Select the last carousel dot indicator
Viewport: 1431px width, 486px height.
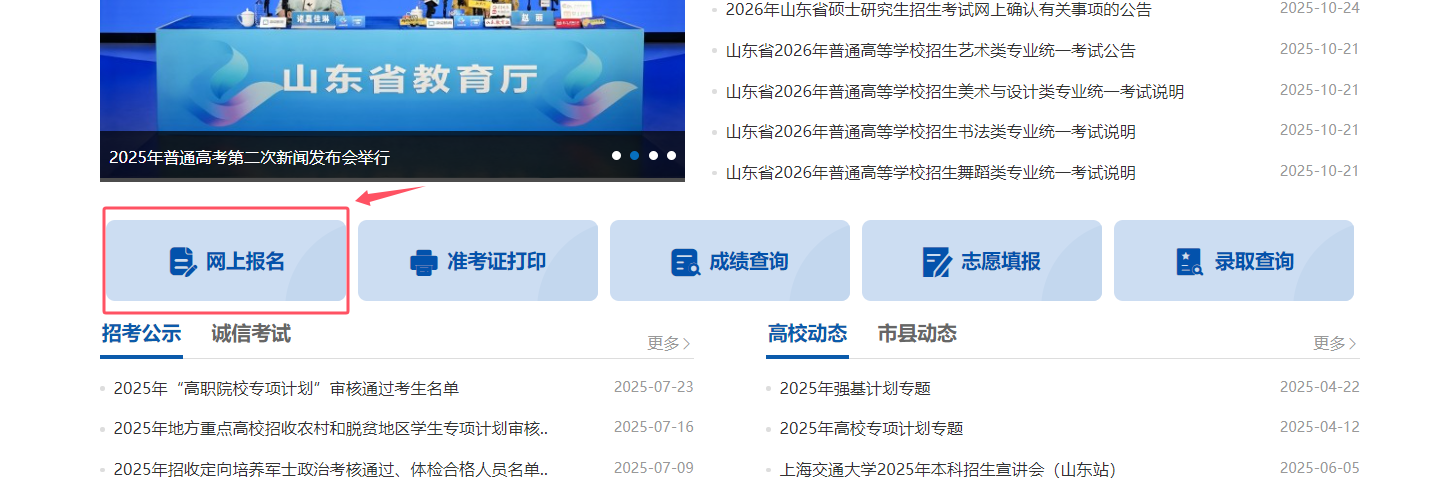[671, 156]
